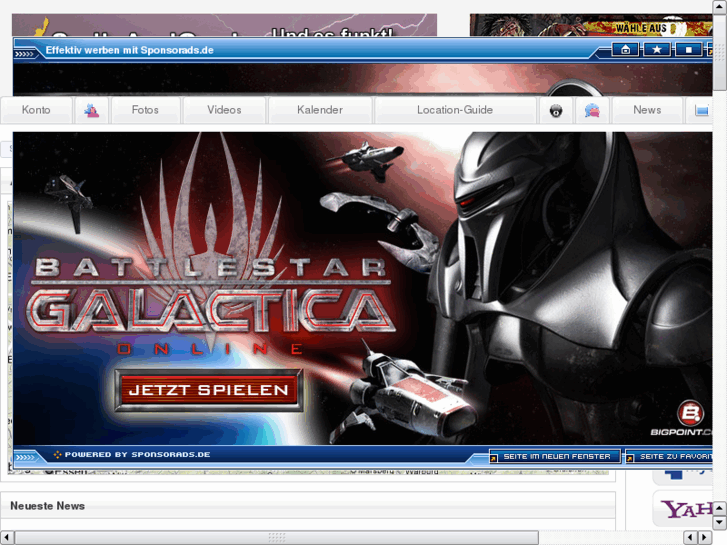The height and width of the screenshot is (545, 727).
Task: Click the Jetzt Spielen button
Action: pos(209,390)
